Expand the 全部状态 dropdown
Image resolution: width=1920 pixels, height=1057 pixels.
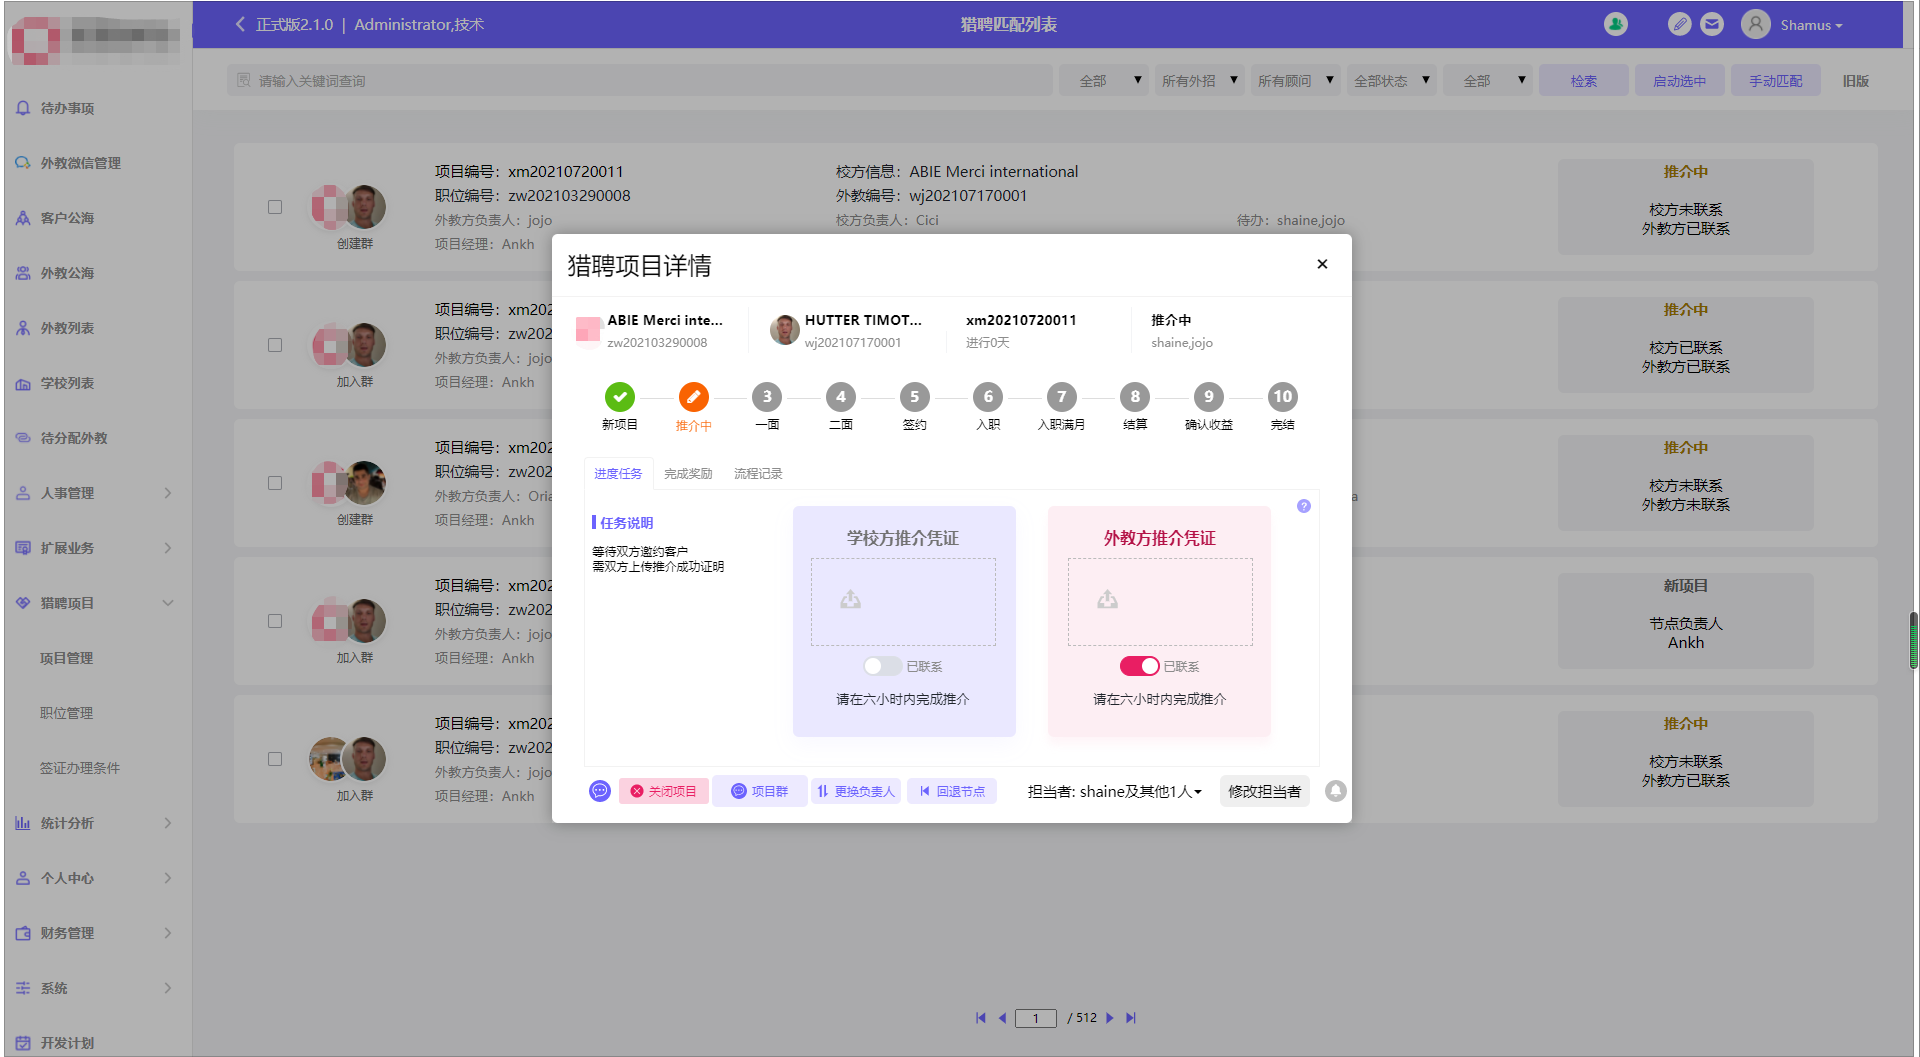pyautogui.click(x=1391, y=80)
